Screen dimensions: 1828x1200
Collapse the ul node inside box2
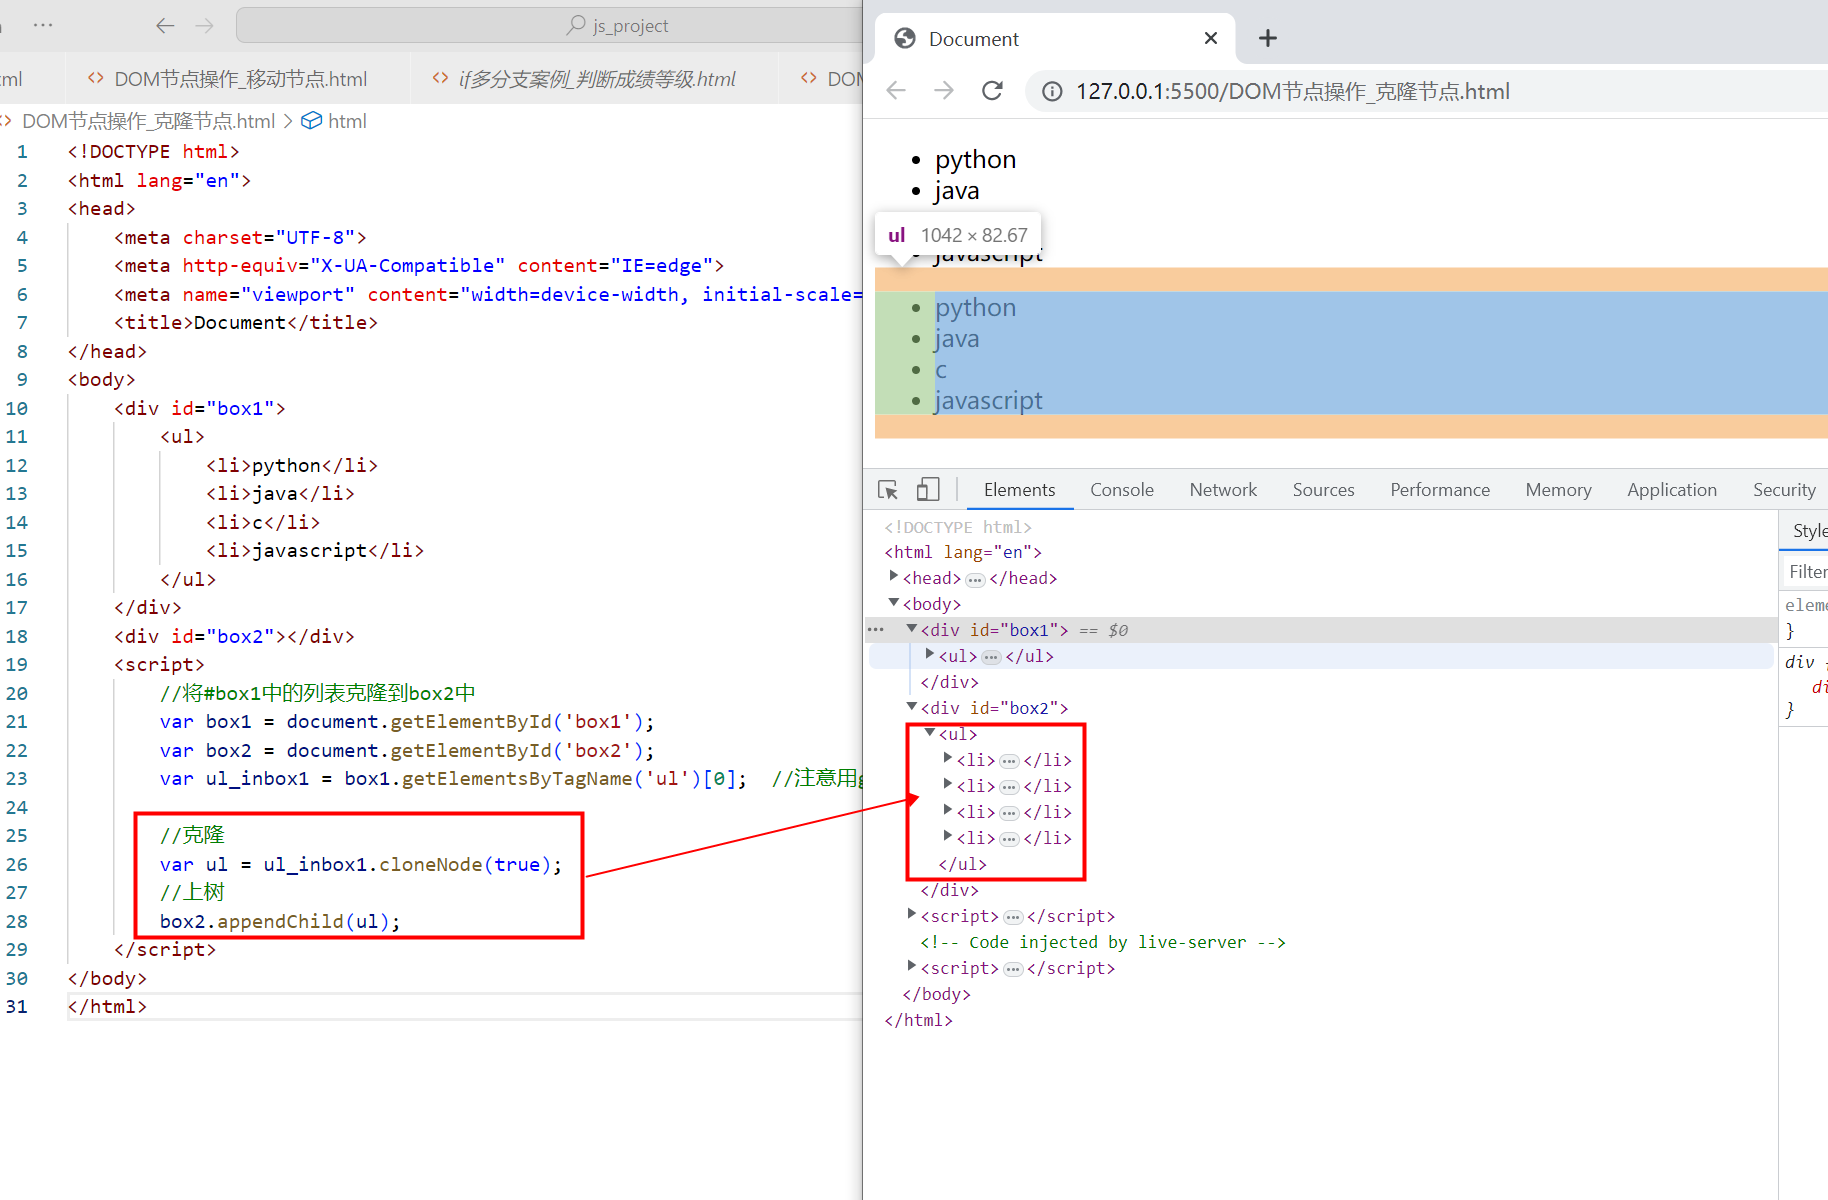(930, 733)
